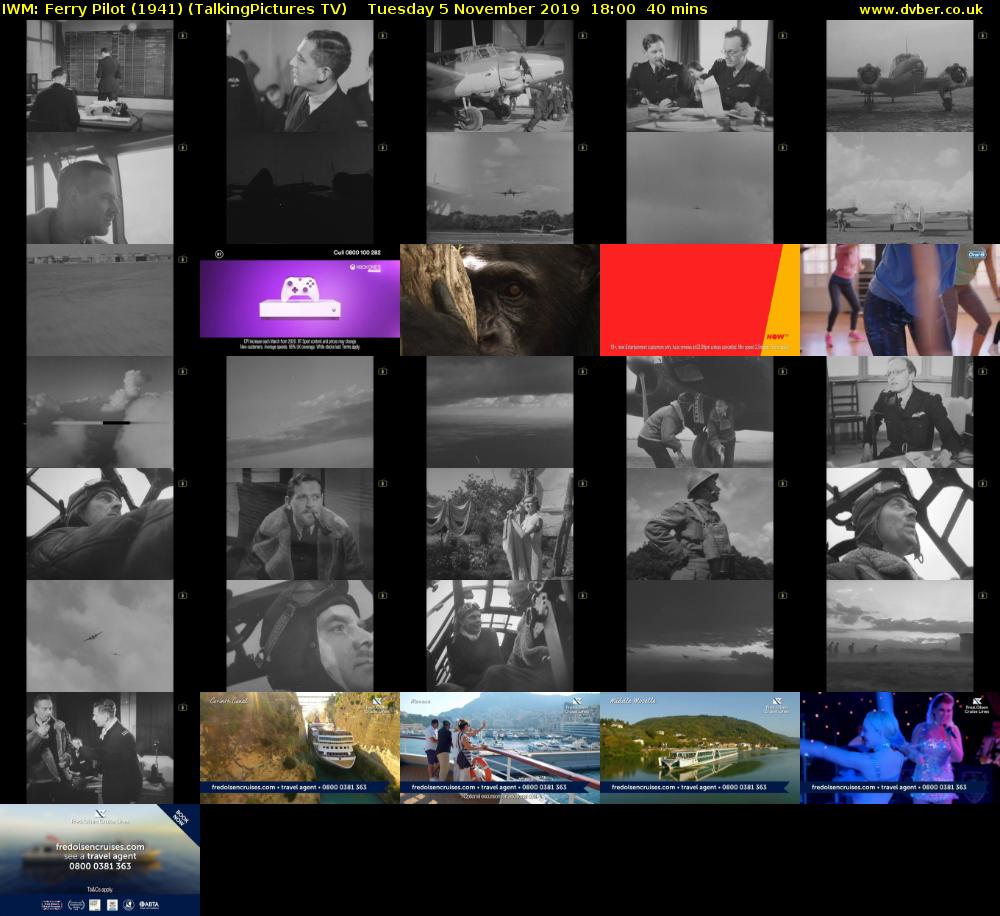Open the Corinth Canal cruise ship thumbnail
The width and height of the screenshot is (1000, 916).
300,748
